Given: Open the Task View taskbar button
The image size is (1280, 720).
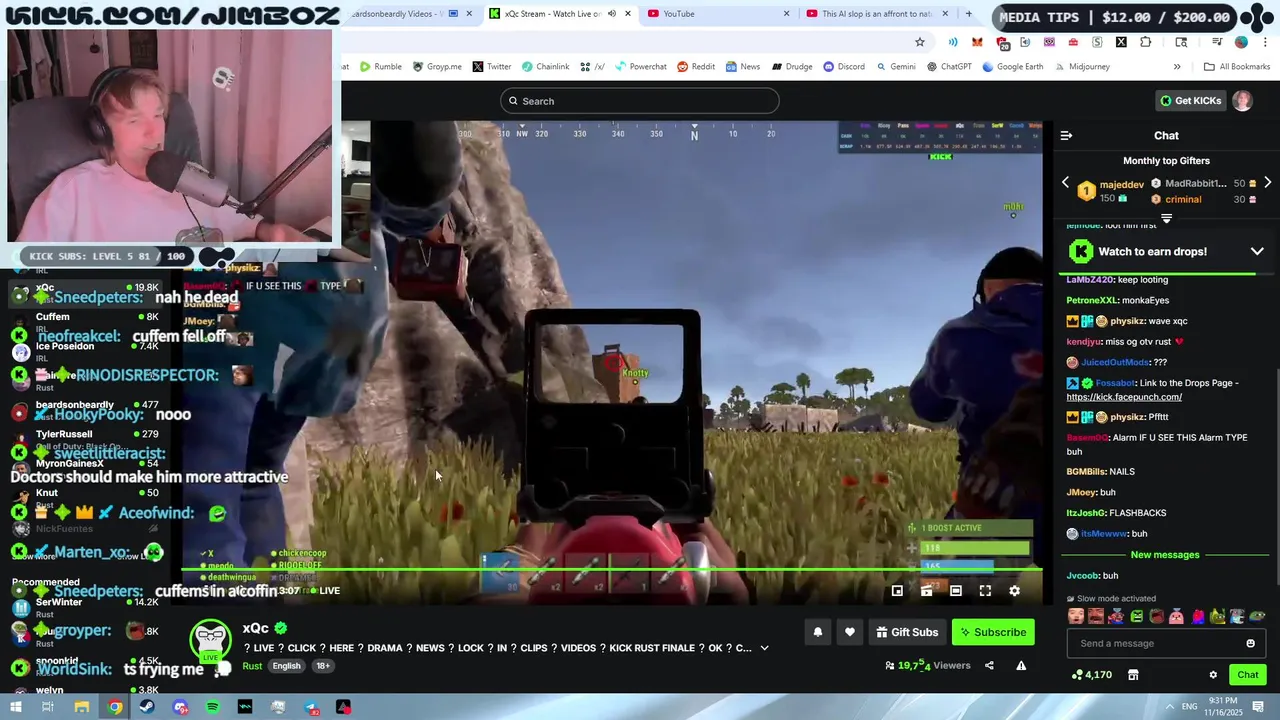Looking at the screenshot, I should pos(48,707).
